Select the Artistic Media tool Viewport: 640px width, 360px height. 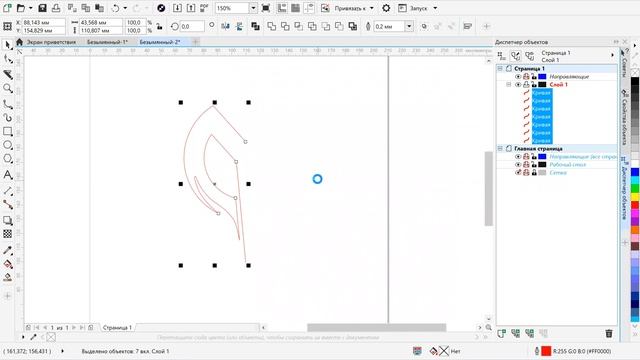(7, 118)
